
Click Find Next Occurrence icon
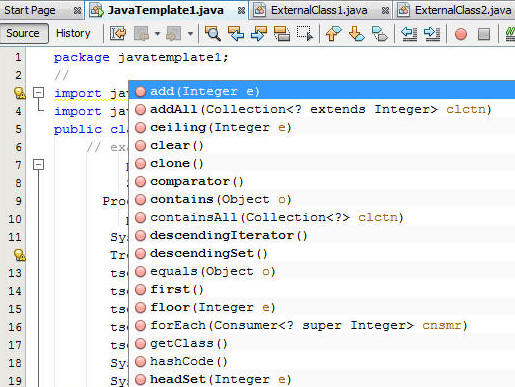tap(259, 33)
